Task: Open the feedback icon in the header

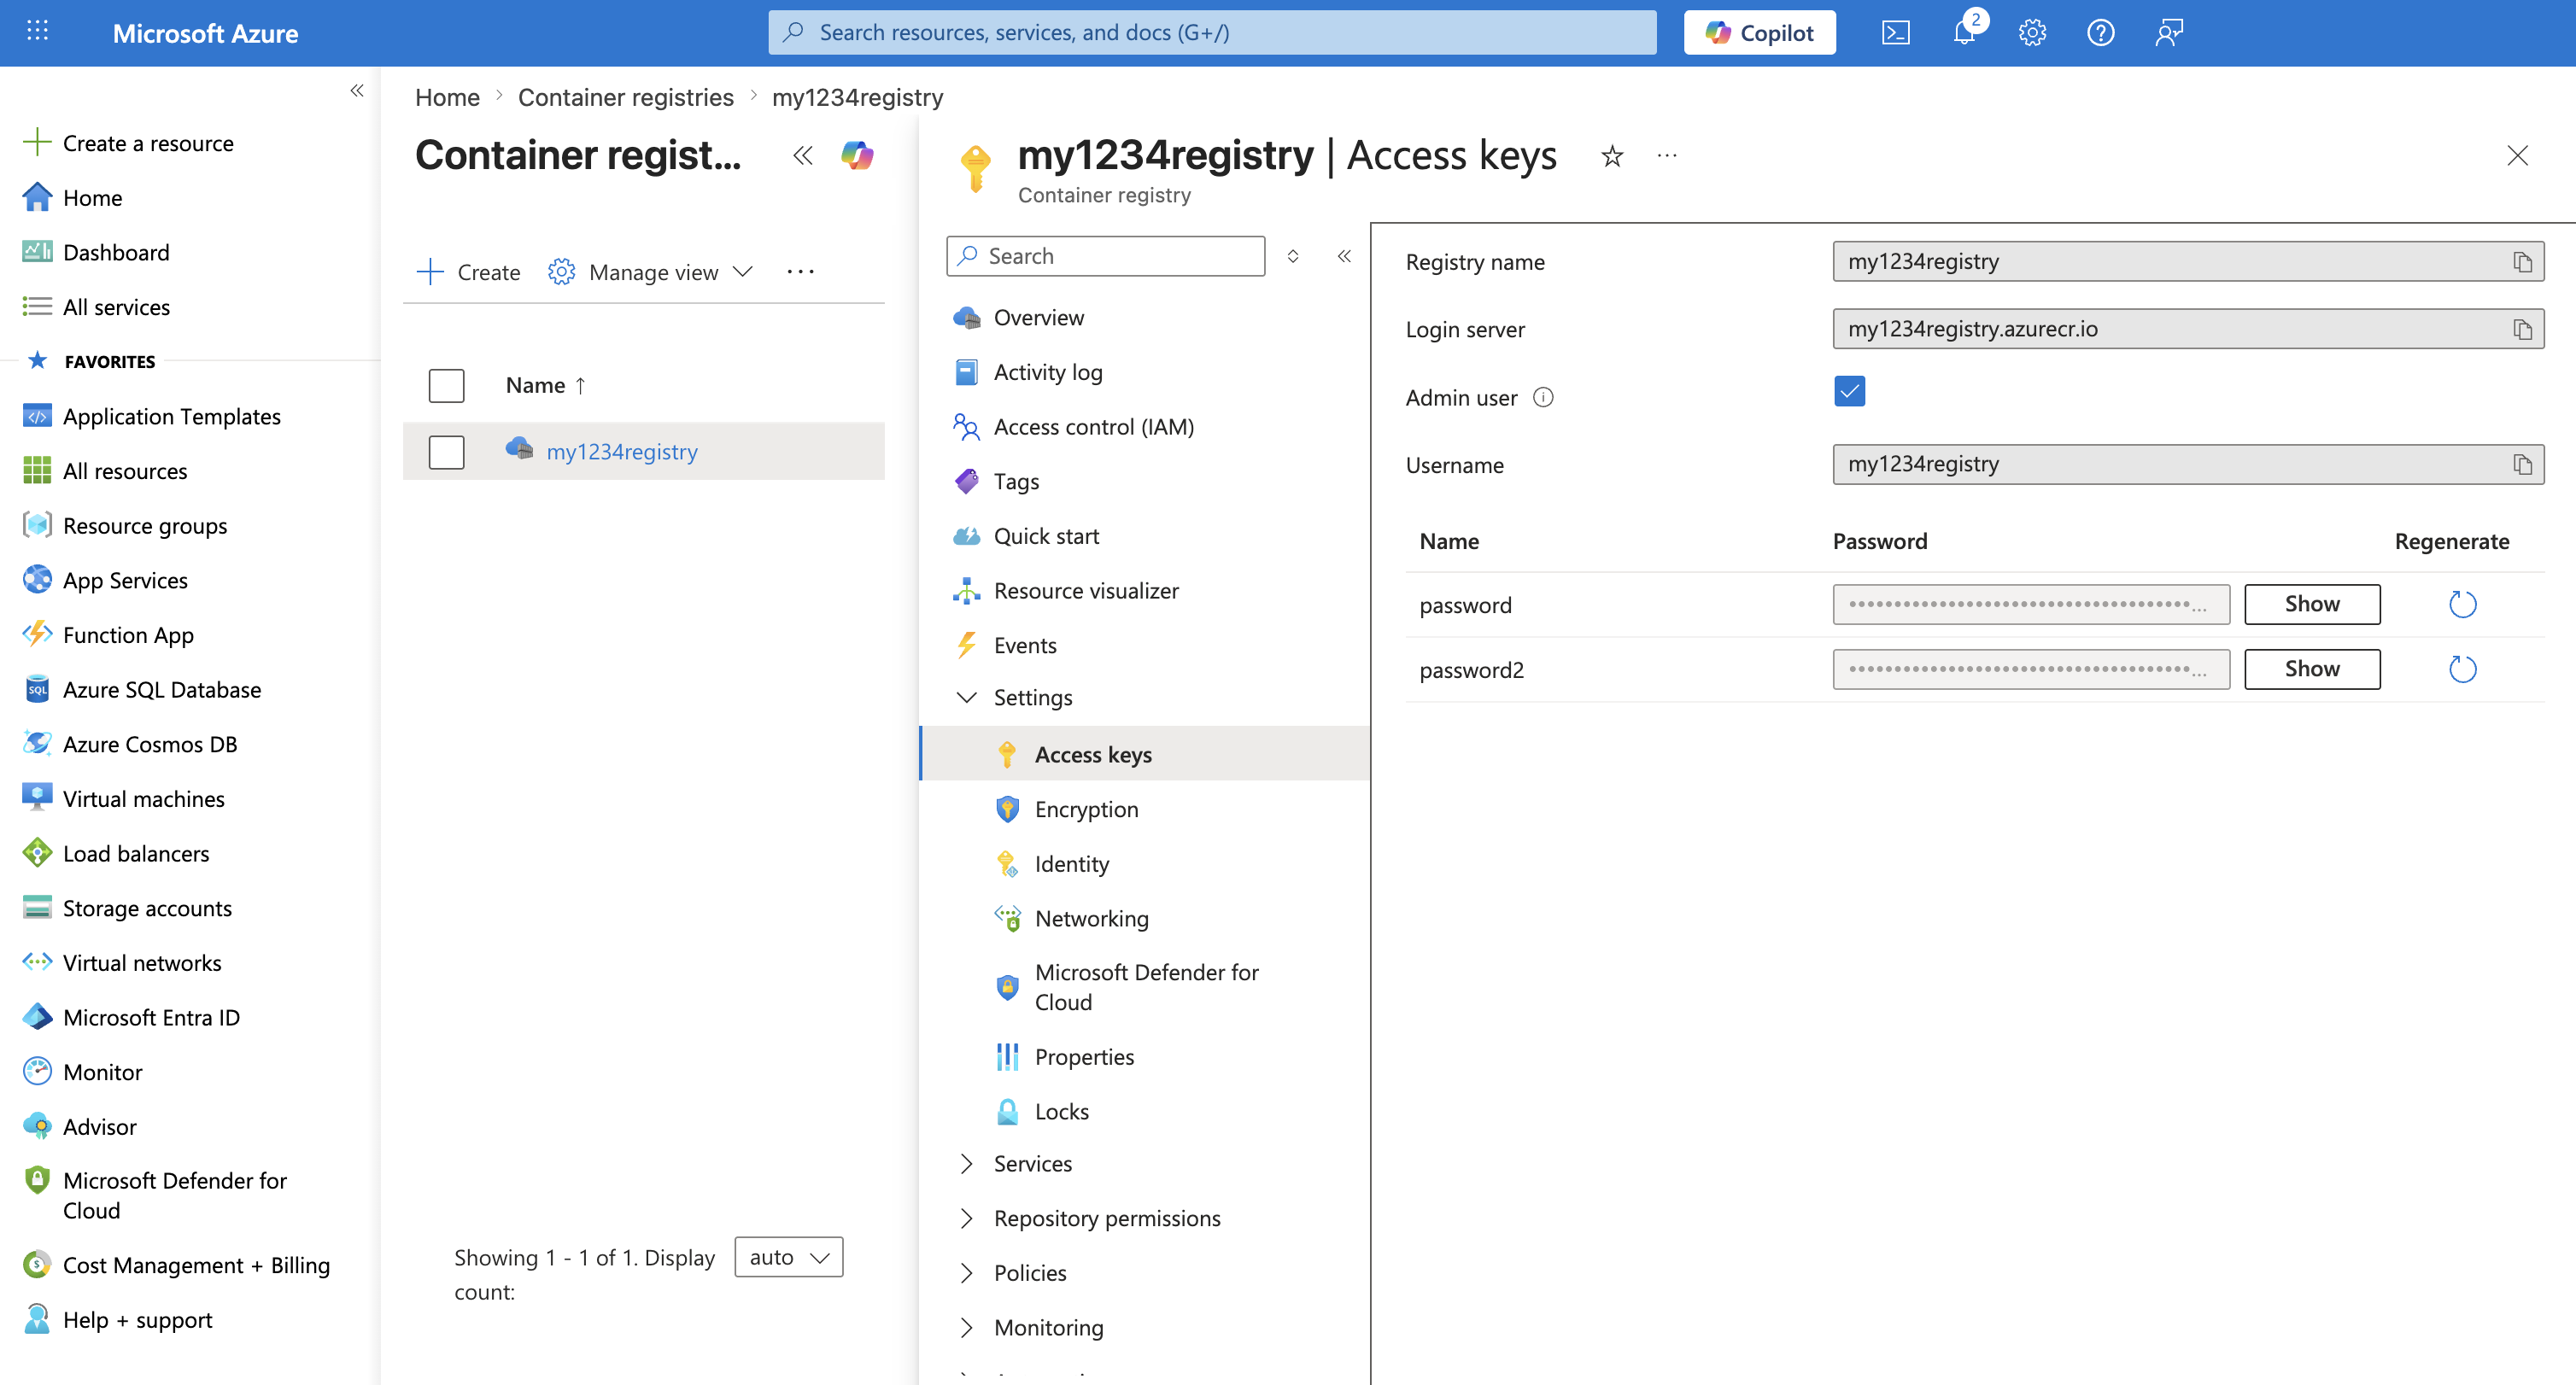Action: tap(2168, 33)
